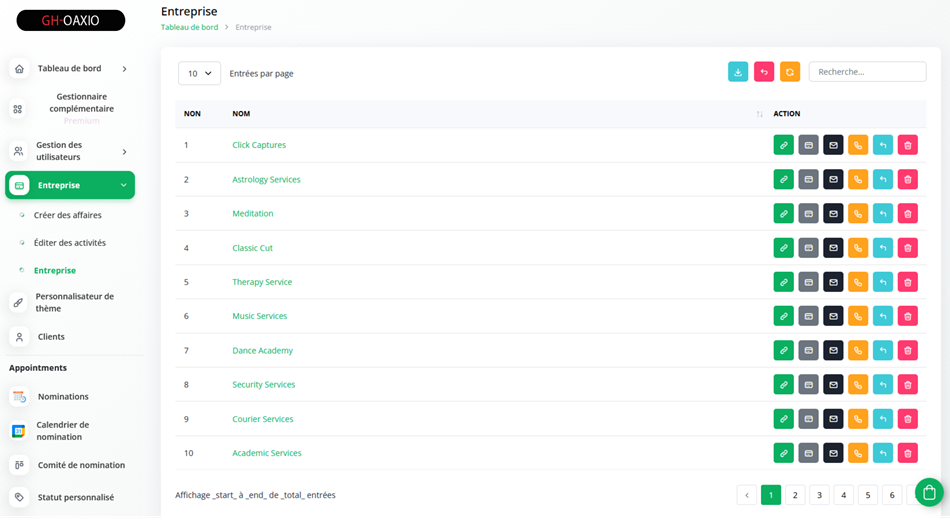Click the Google calendar icon beside Calendrier de nomination
This screenshot has height=521, width=950.
[x=19, y=431]
